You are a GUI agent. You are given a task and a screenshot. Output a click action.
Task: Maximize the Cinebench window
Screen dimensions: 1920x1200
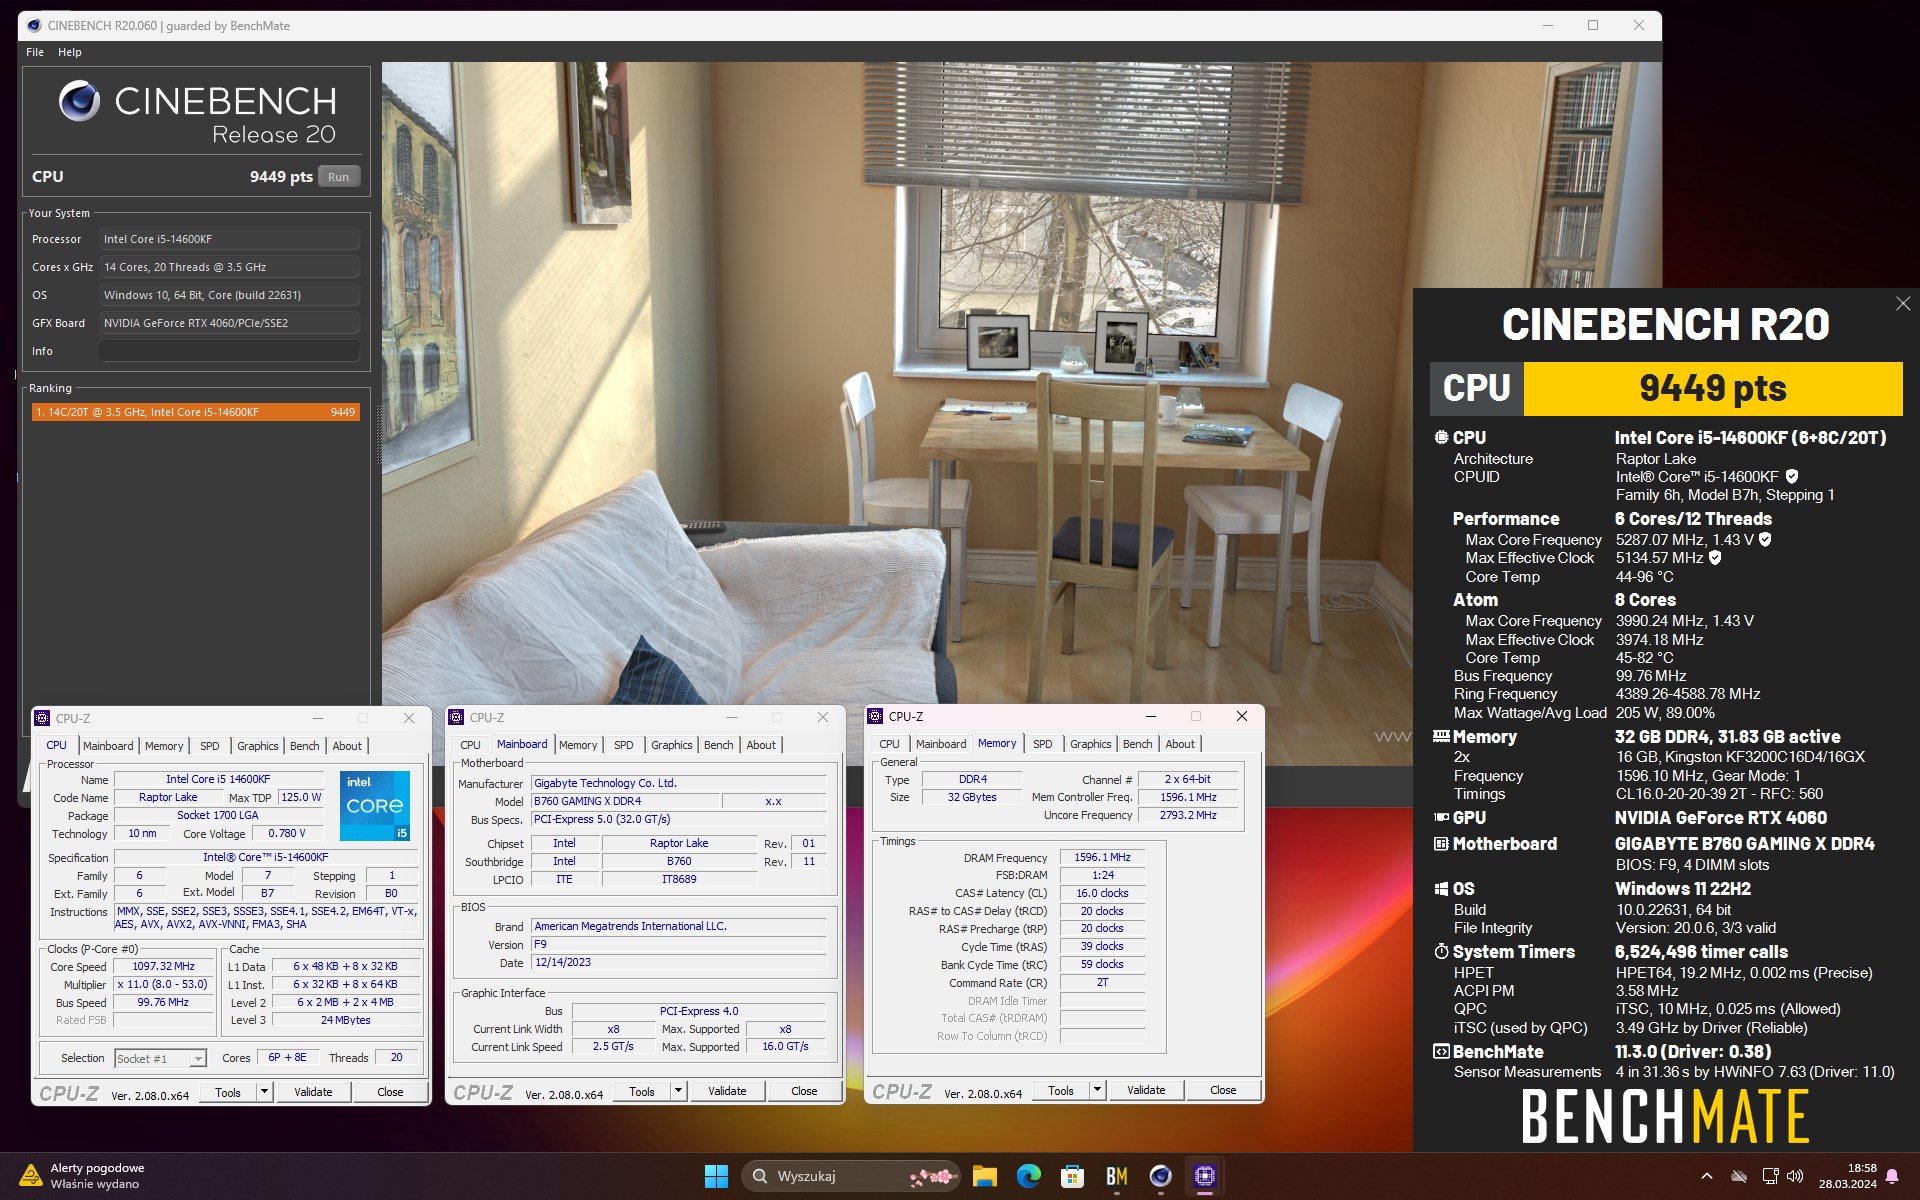click(x=1593, y=26)
